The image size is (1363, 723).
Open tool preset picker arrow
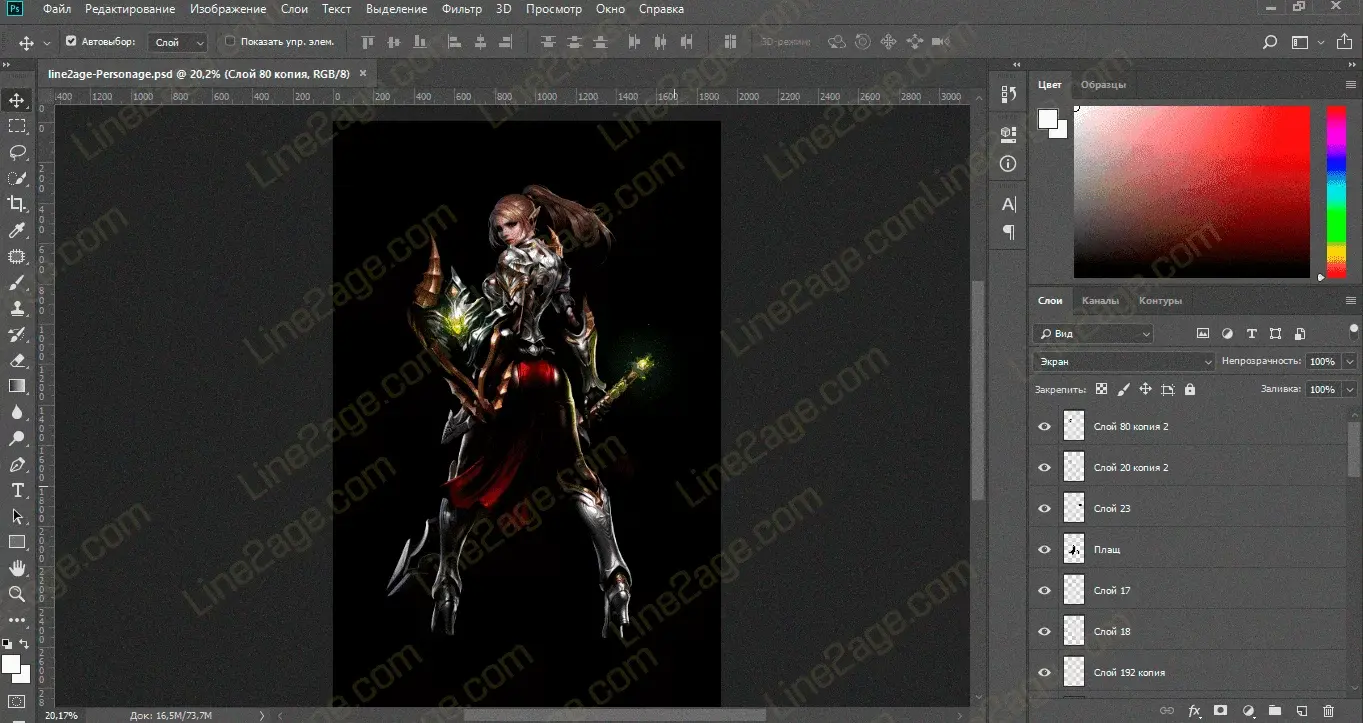48,43
